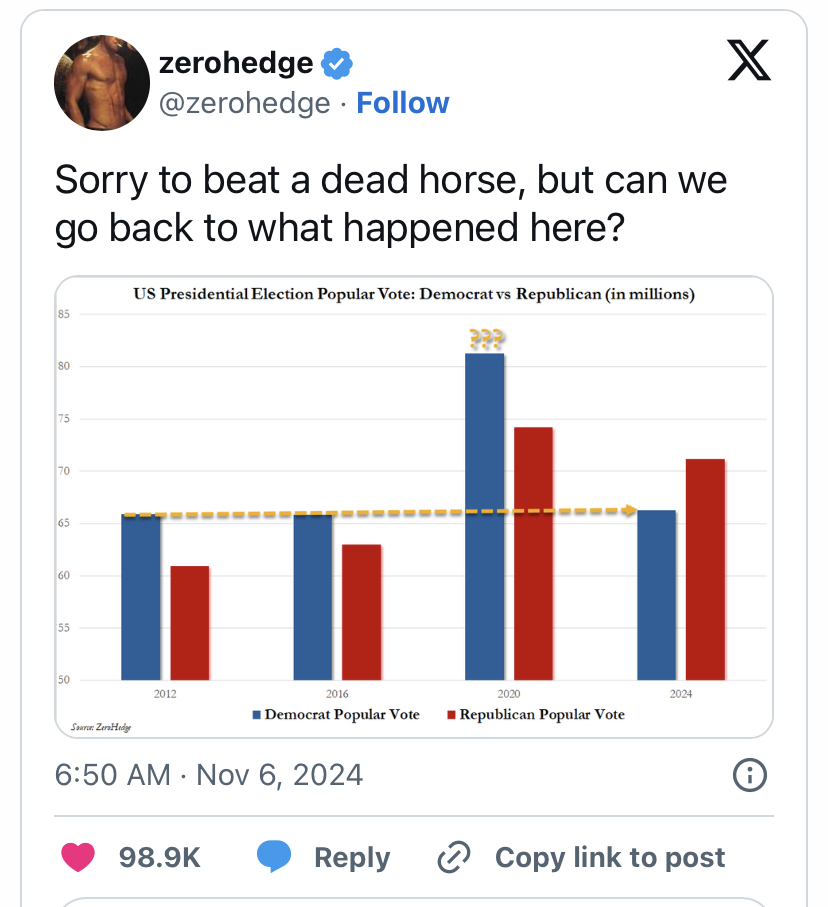
Task: Open zerohedge profile avatar picture
Action: 102,83
